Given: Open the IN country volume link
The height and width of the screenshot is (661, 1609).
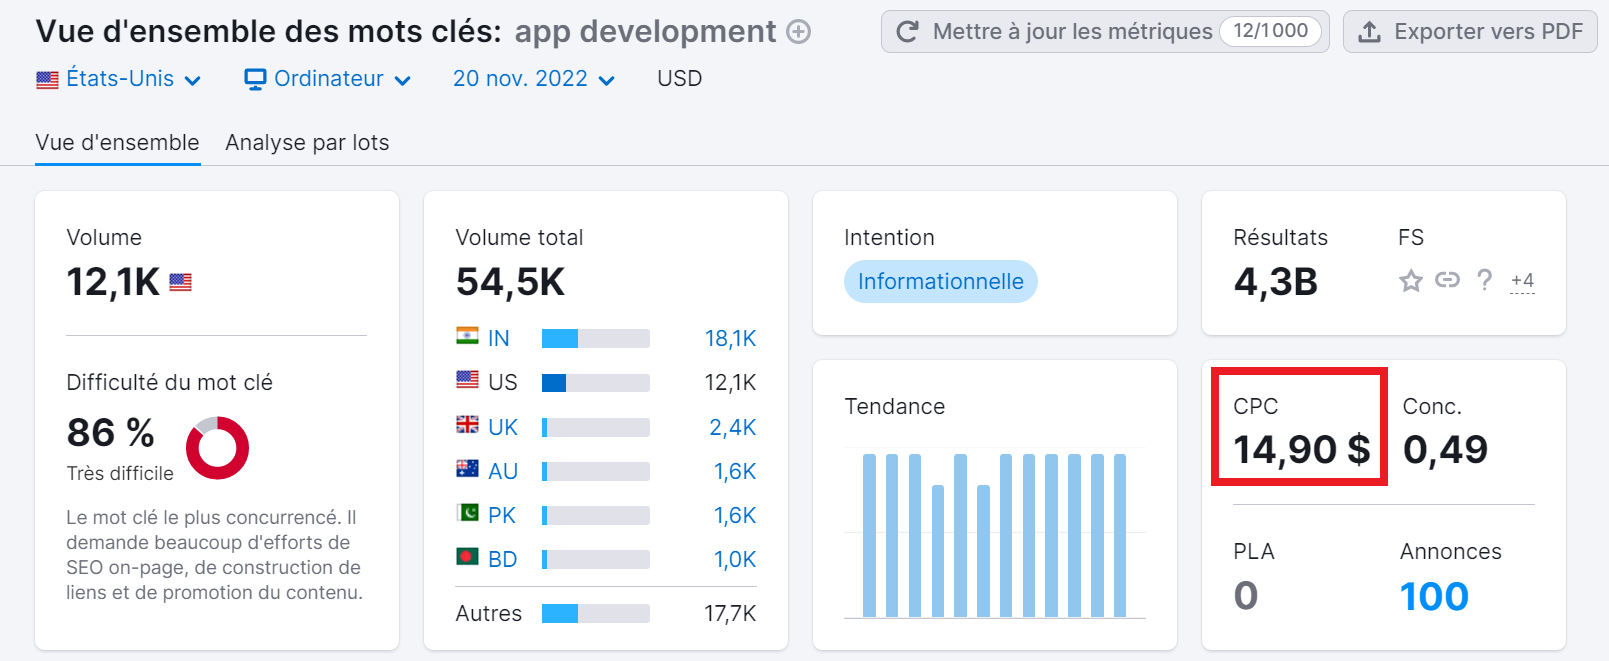Looking at the screenshot, I should 498,339.
